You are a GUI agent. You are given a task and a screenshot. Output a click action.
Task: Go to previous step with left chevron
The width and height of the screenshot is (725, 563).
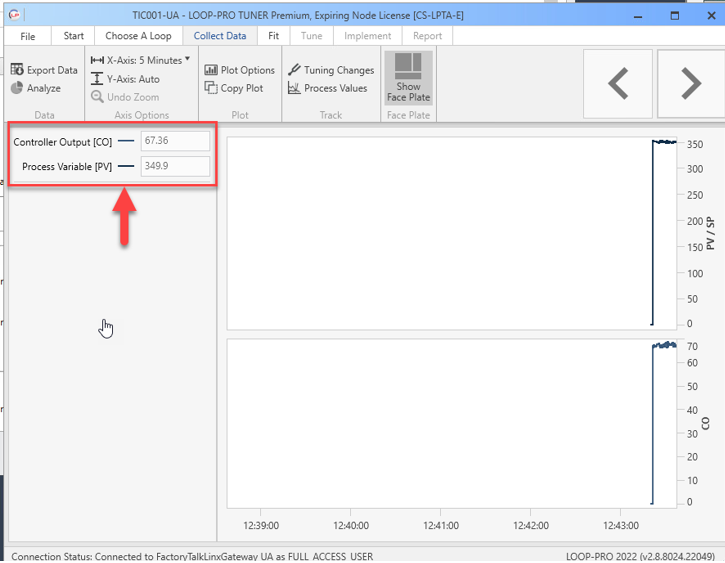618,84
